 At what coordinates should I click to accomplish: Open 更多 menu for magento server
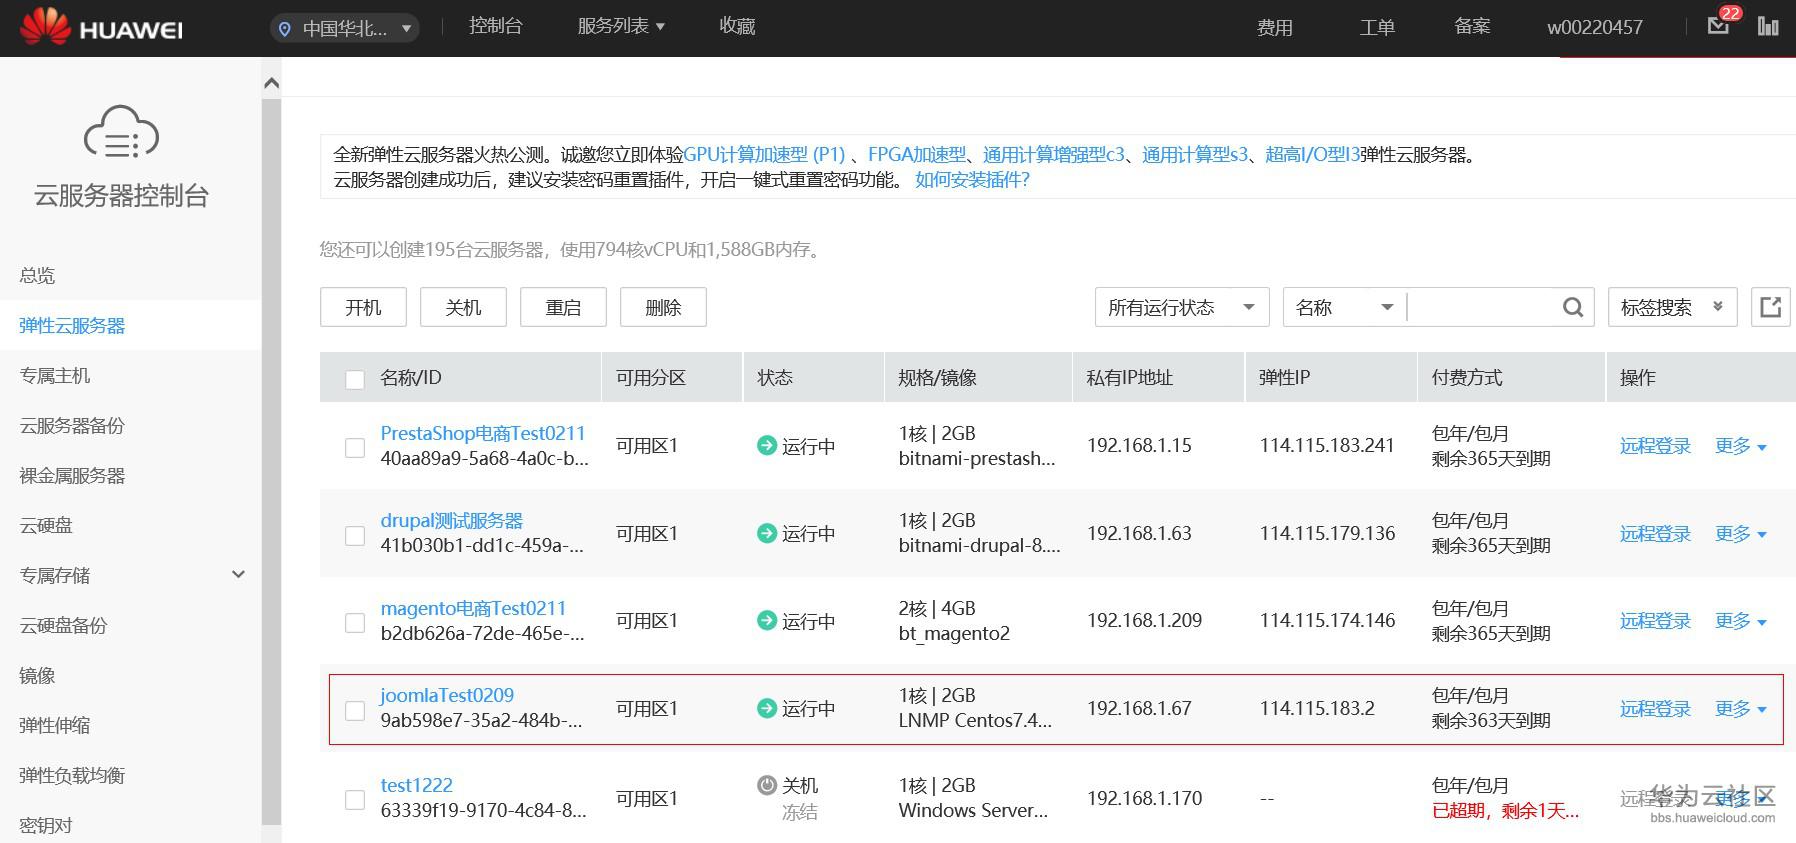[x=1740, y=621]
